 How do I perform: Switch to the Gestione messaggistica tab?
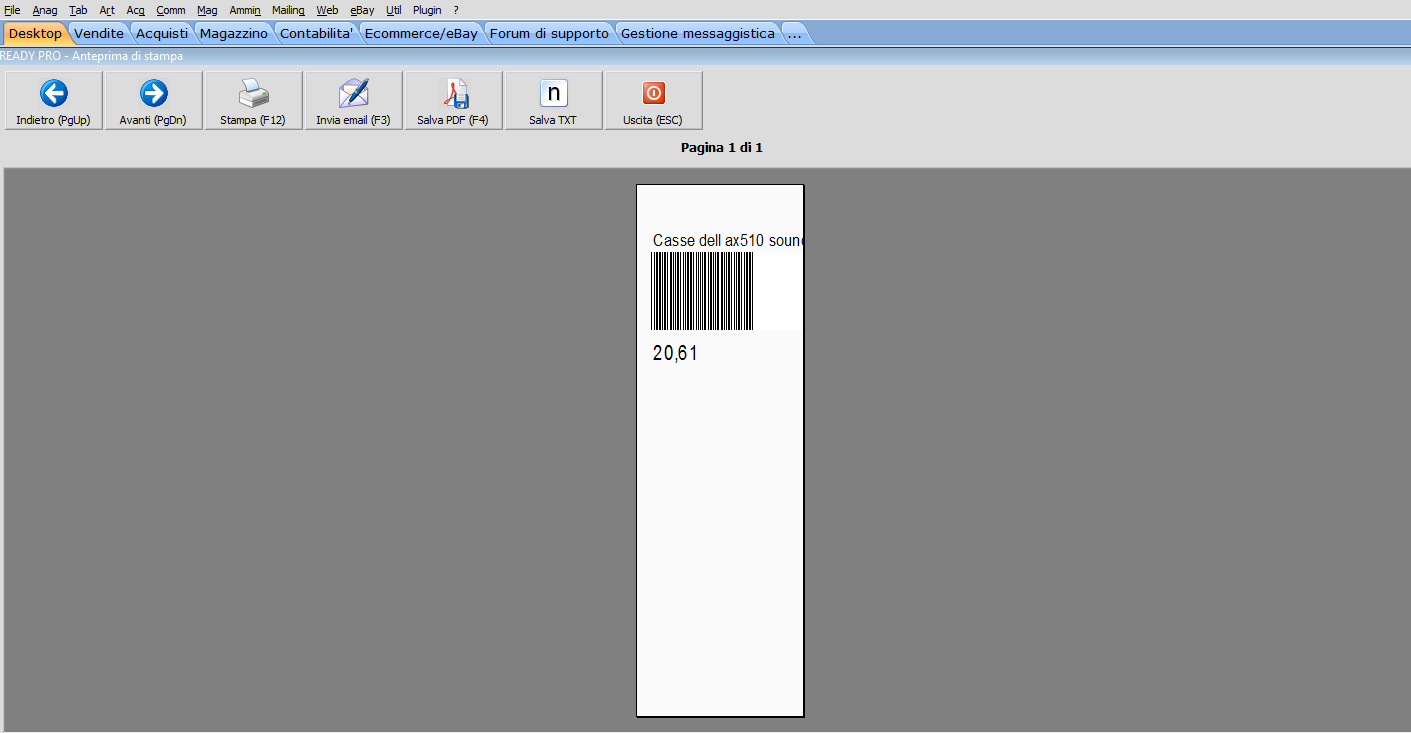698,33
